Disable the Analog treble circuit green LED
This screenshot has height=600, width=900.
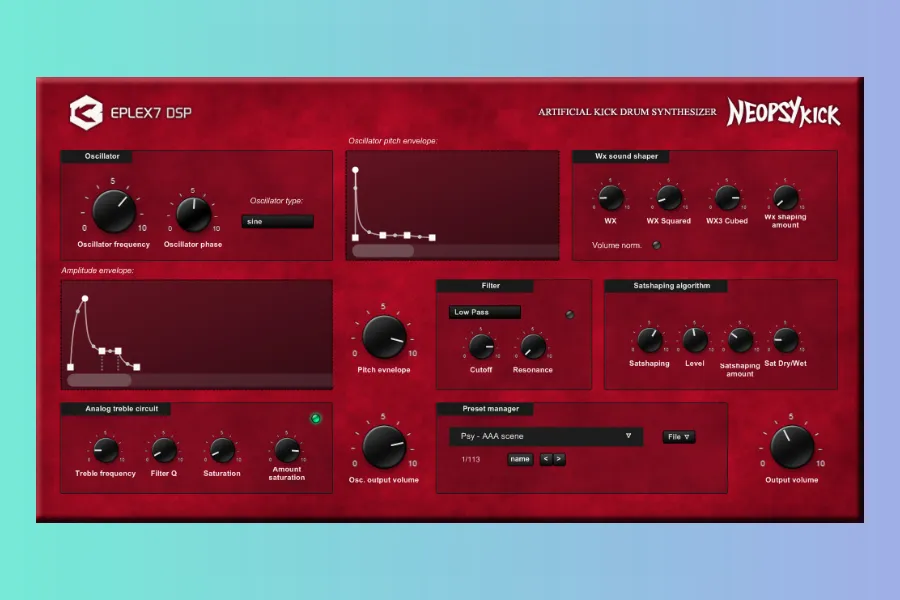click(316, 418)
